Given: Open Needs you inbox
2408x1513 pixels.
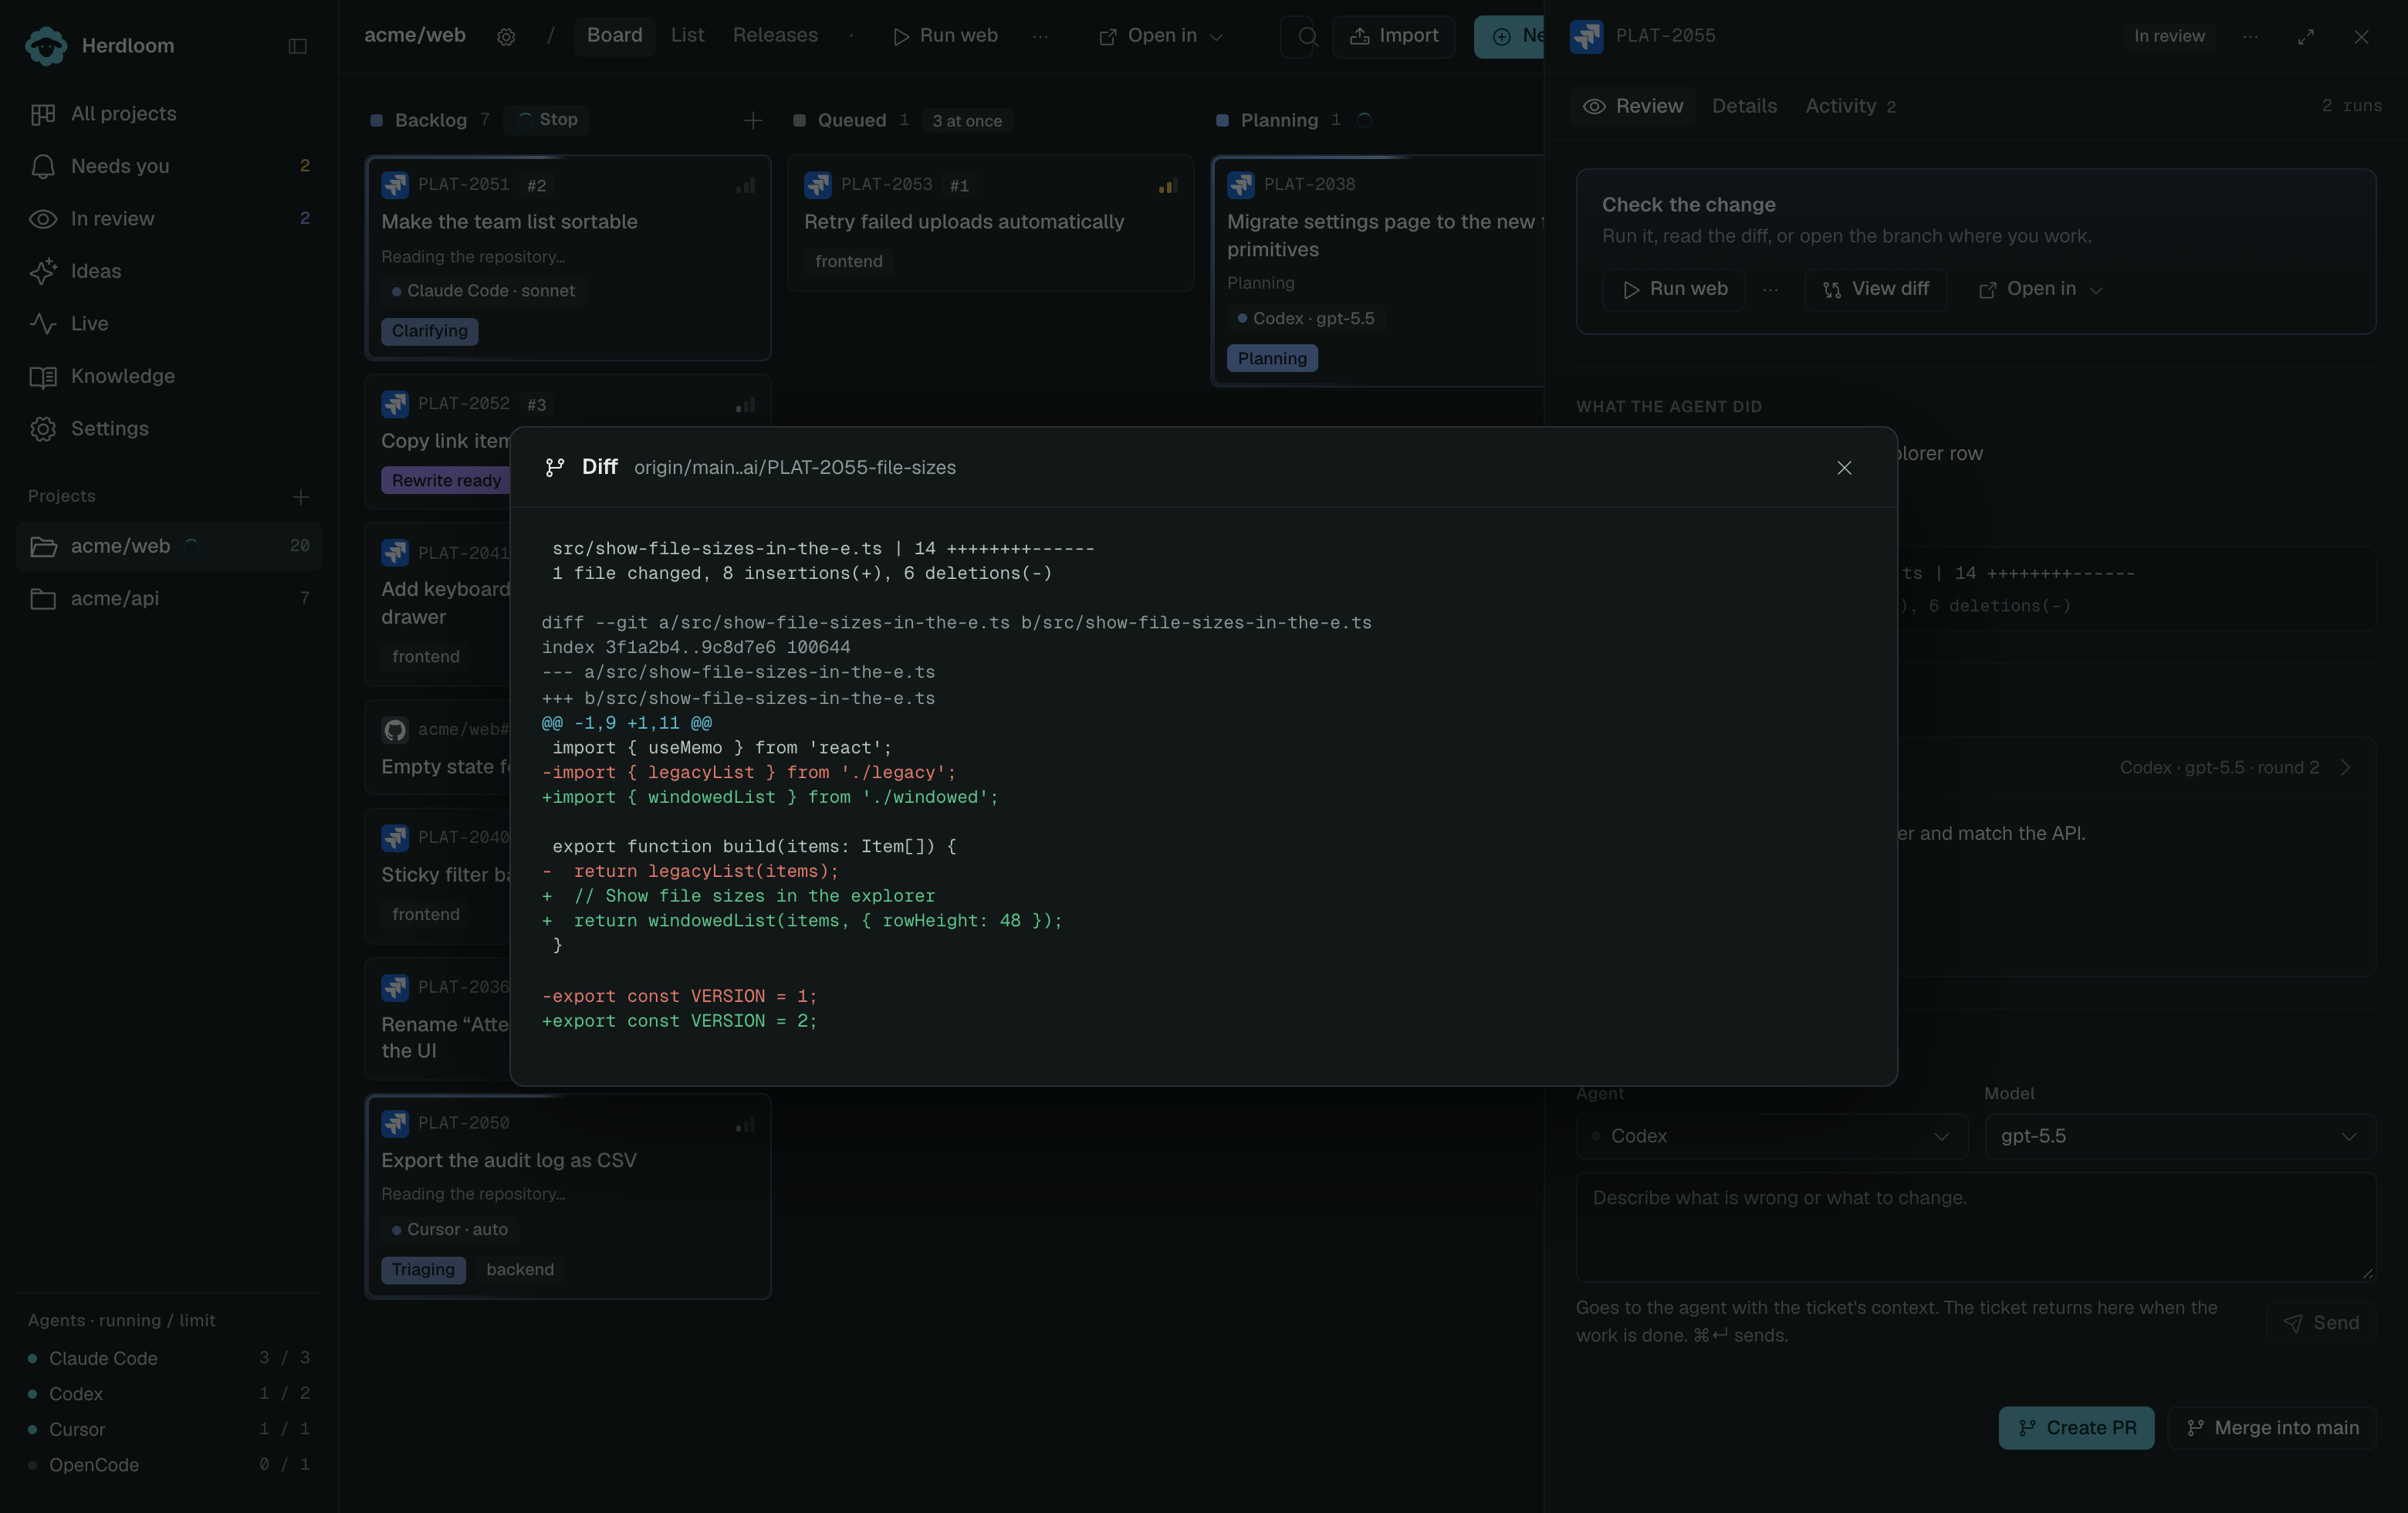Looking at the screenshot, I should pos(169,166).
